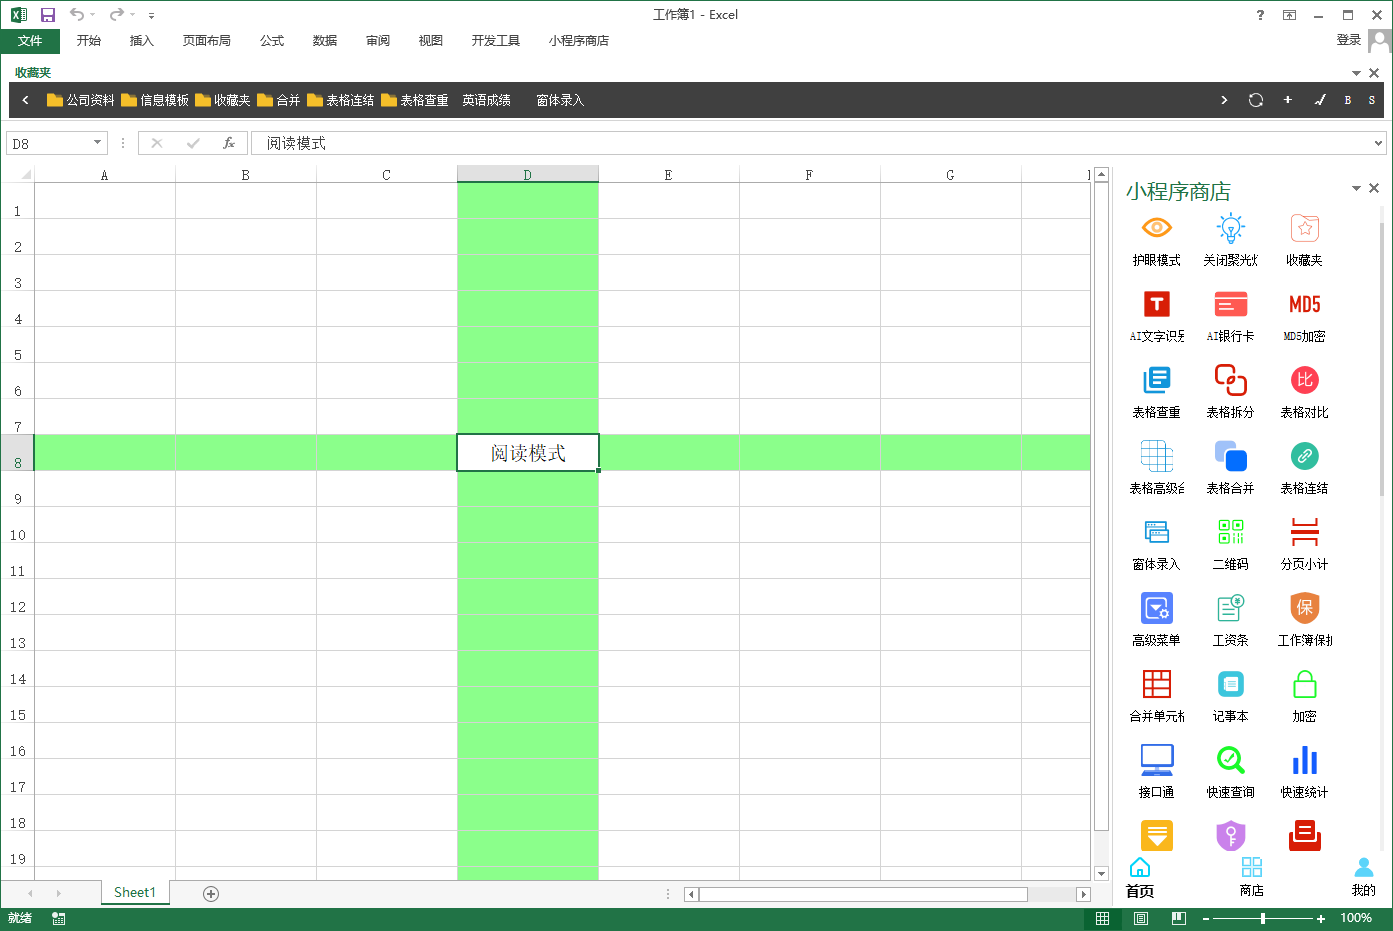The image size is (1393, 931).
Task: Toggle the S button in favorites bar
Action: point(1371,100)
